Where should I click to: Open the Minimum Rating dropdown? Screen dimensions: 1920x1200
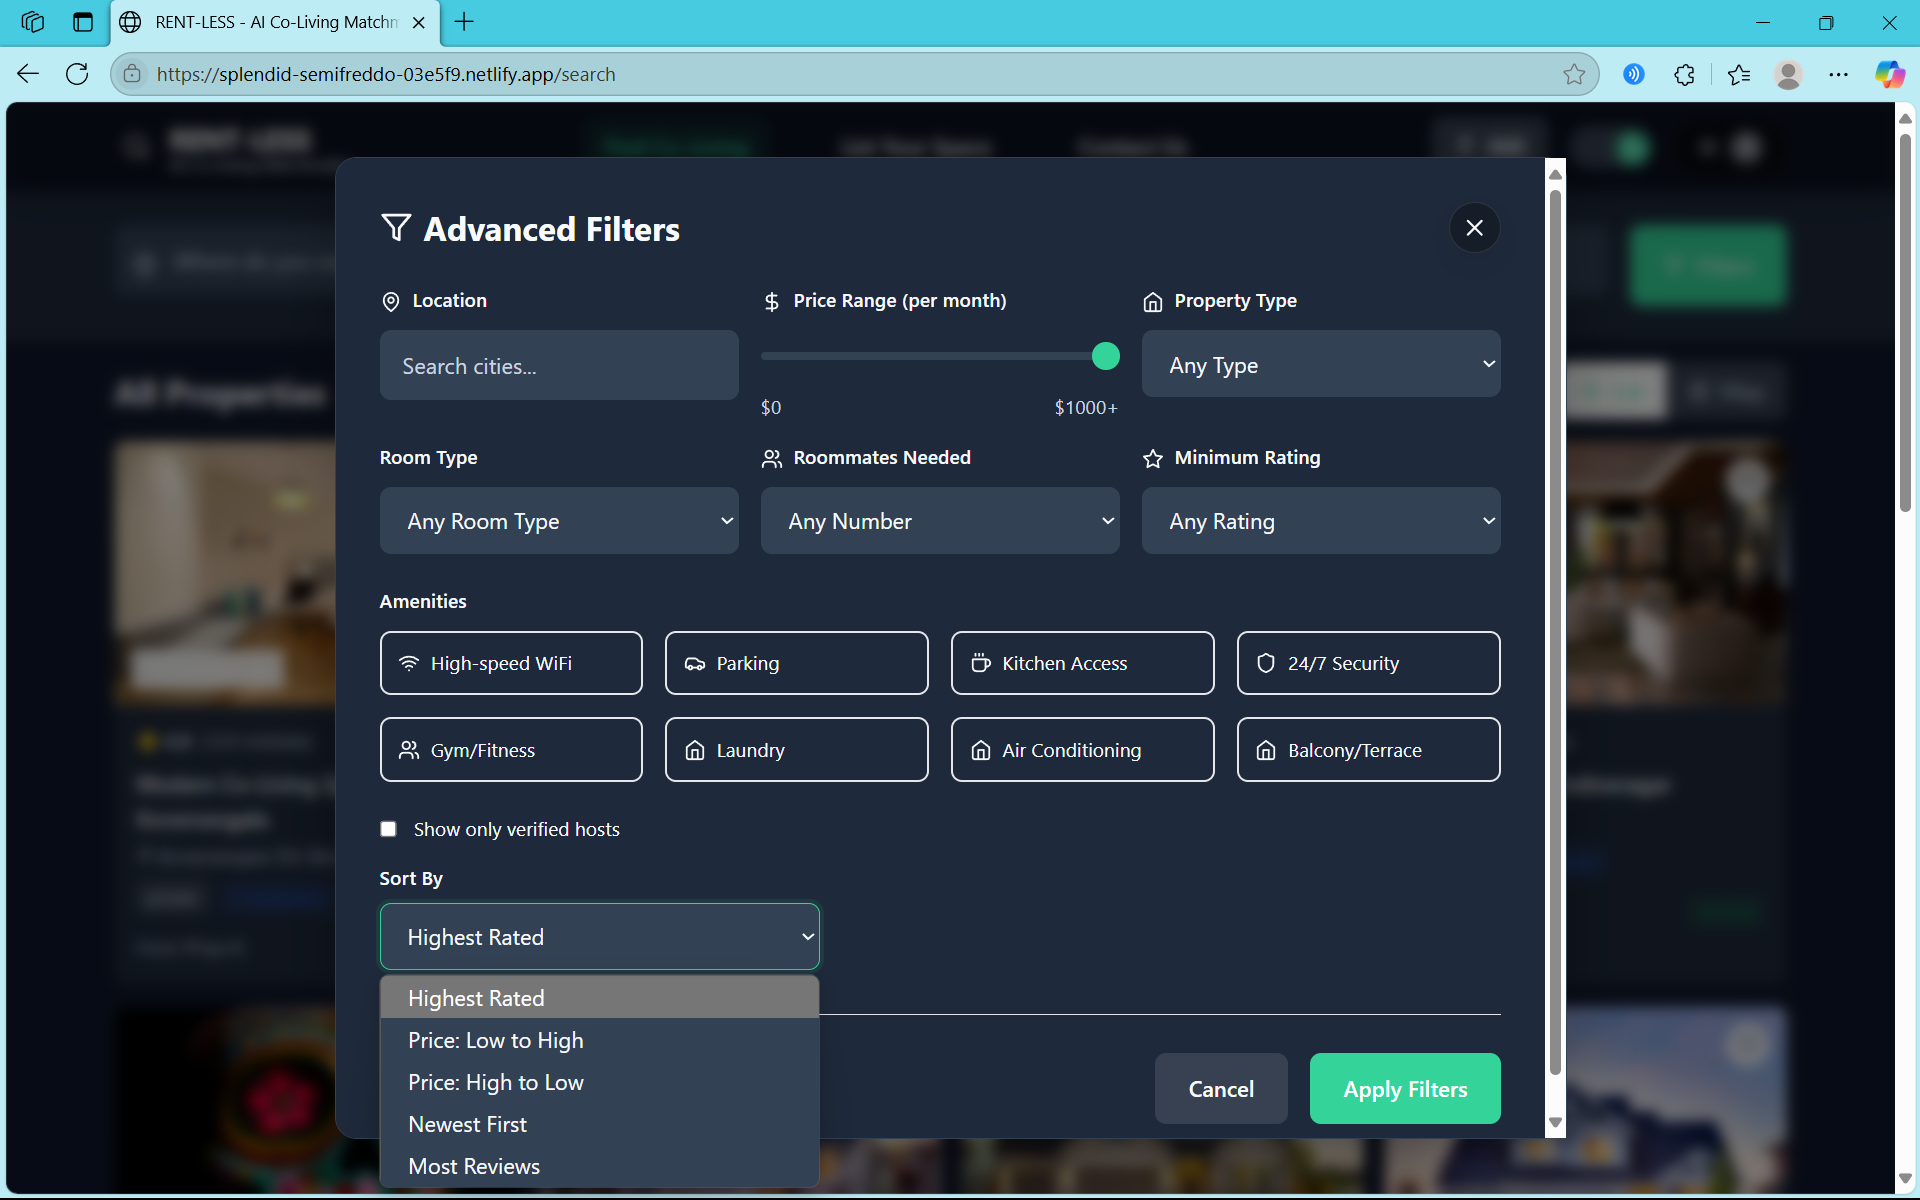[x=1320, y=521]
